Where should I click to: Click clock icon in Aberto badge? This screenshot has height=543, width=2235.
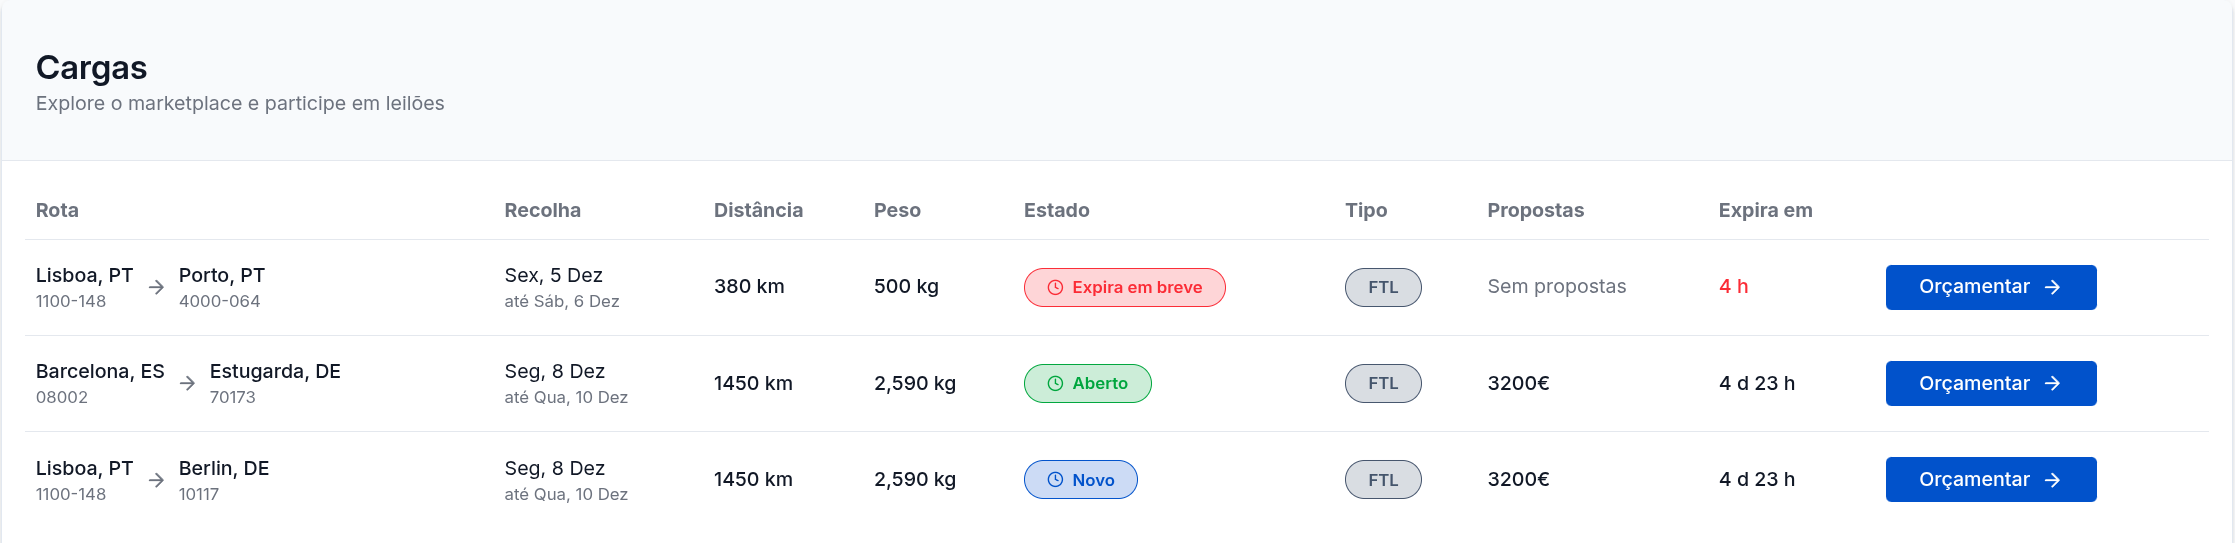point(1054,383)
